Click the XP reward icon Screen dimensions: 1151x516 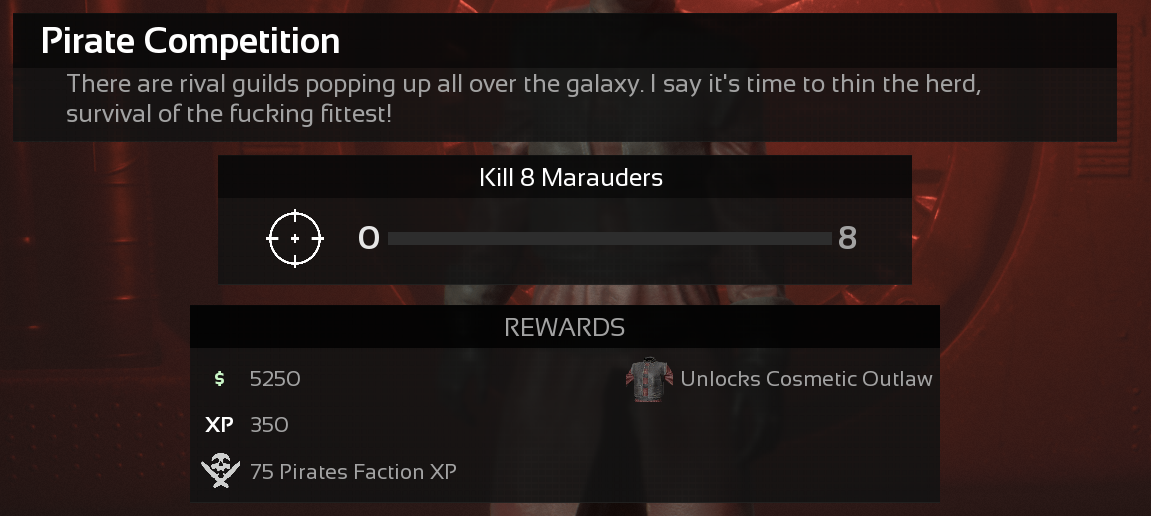(x=219, y=425)
